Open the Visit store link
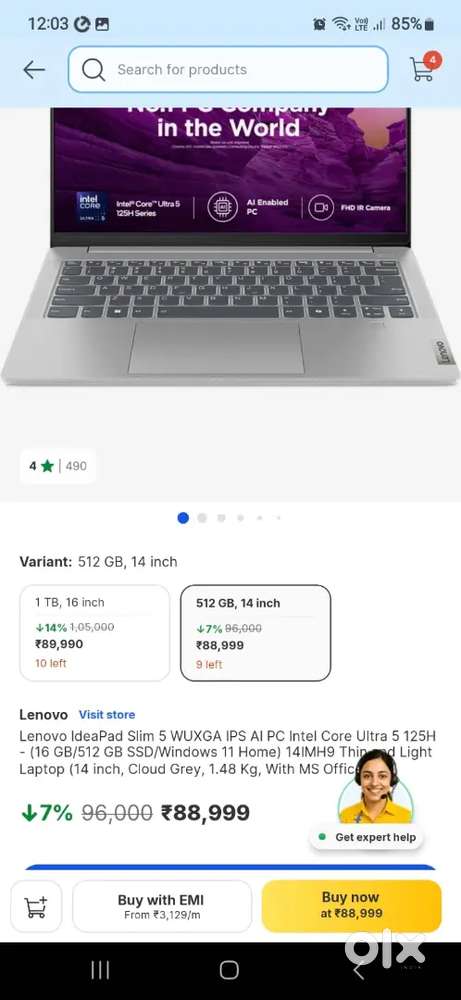 tap(106, 714)
